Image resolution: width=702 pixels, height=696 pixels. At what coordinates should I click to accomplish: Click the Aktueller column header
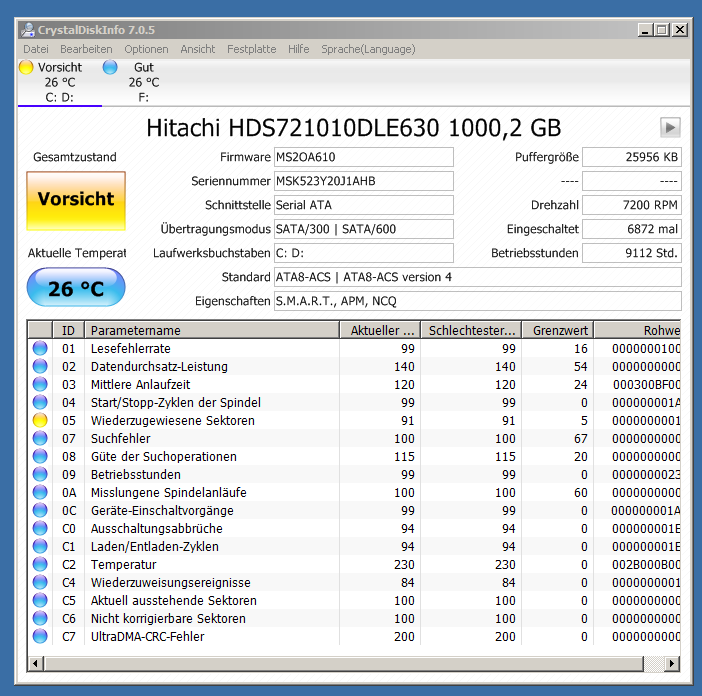point(380,330)
